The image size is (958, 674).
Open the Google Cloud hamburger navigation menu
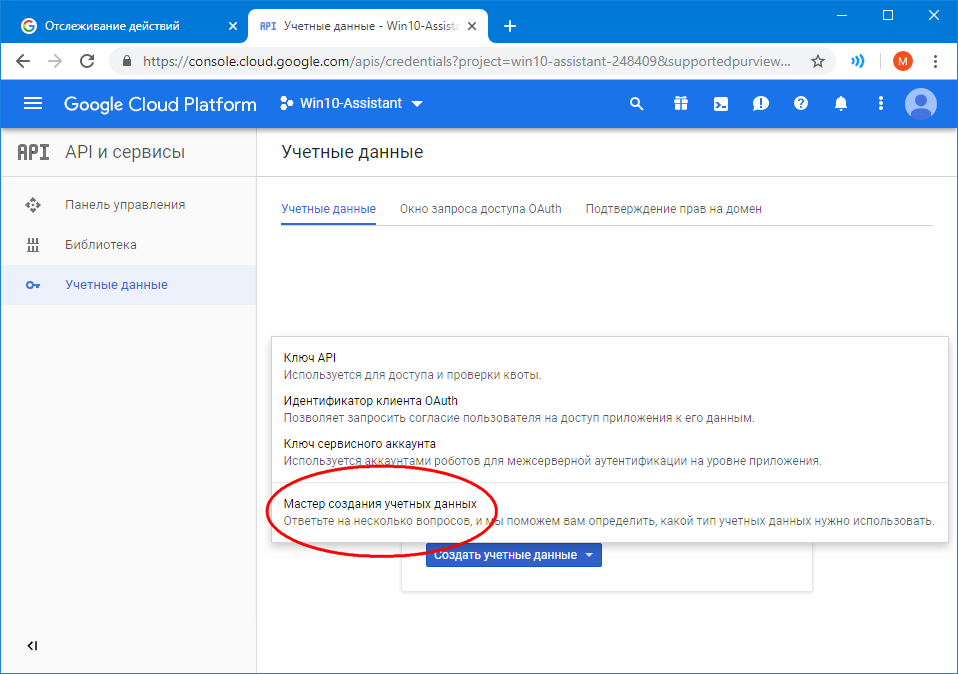(33, 104)
